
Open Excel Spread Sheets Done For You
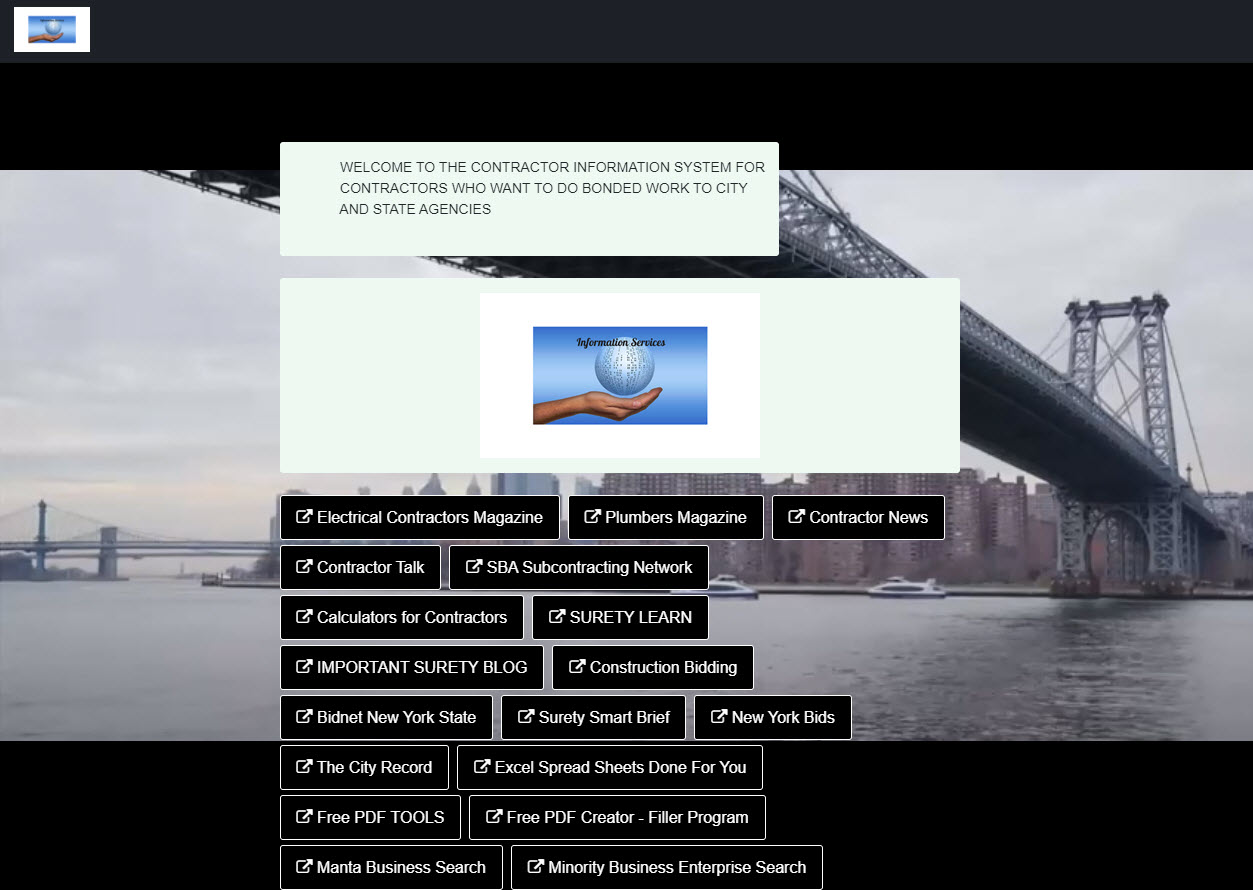[x=609, y=767]
